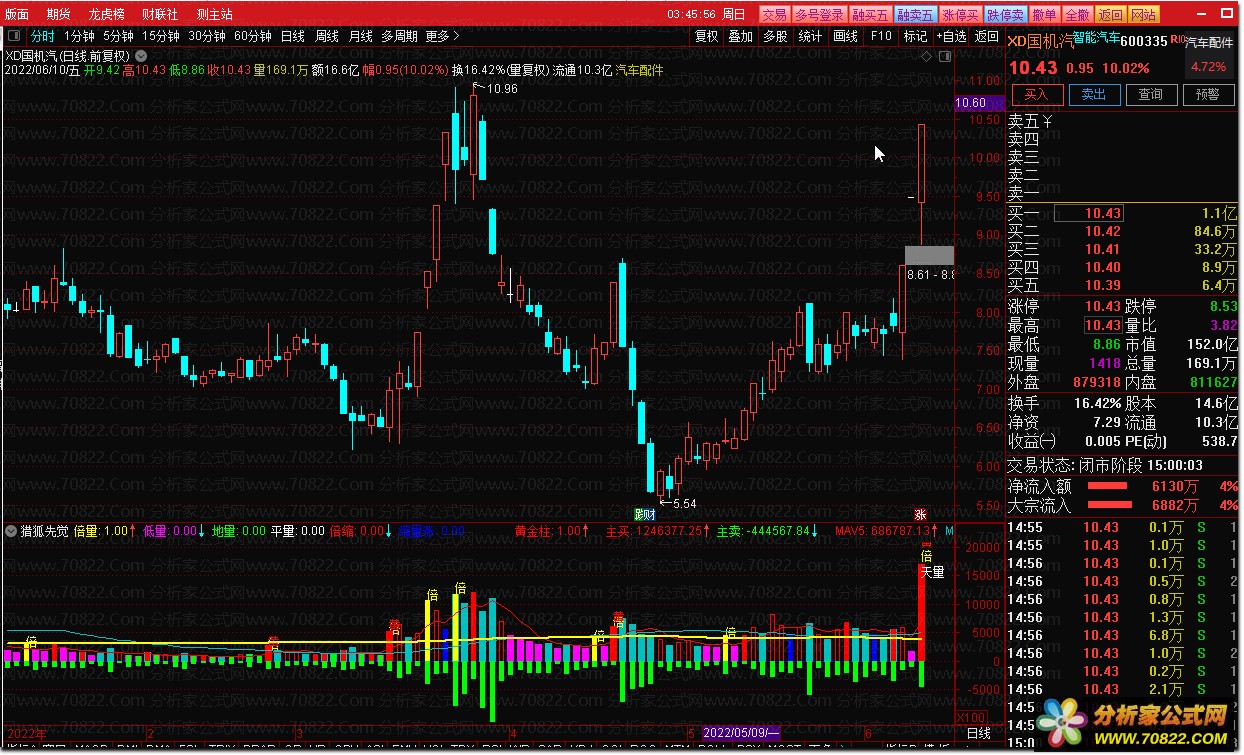Image resolution: width=1244 pixels, height=755 pixels.
Task: Click the 融卖五 button
Action: pyautogui.click(x=915, y=15)
